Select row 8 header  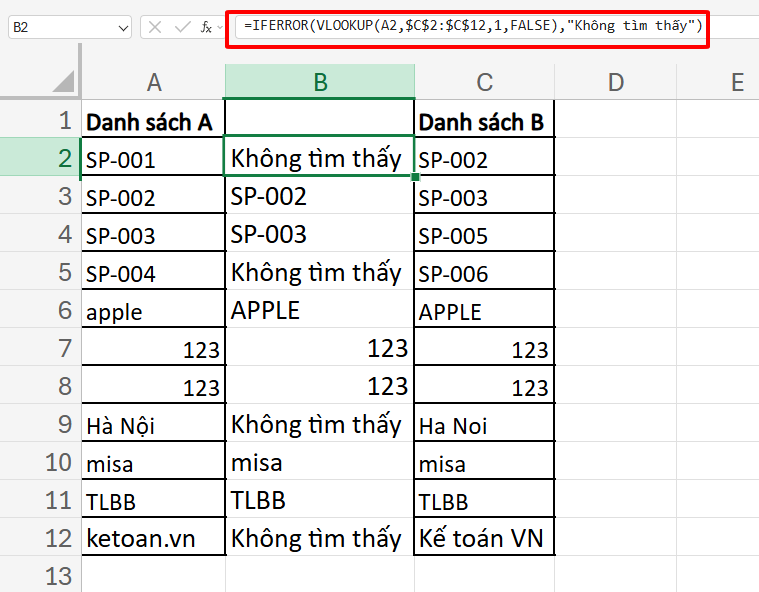41,385
